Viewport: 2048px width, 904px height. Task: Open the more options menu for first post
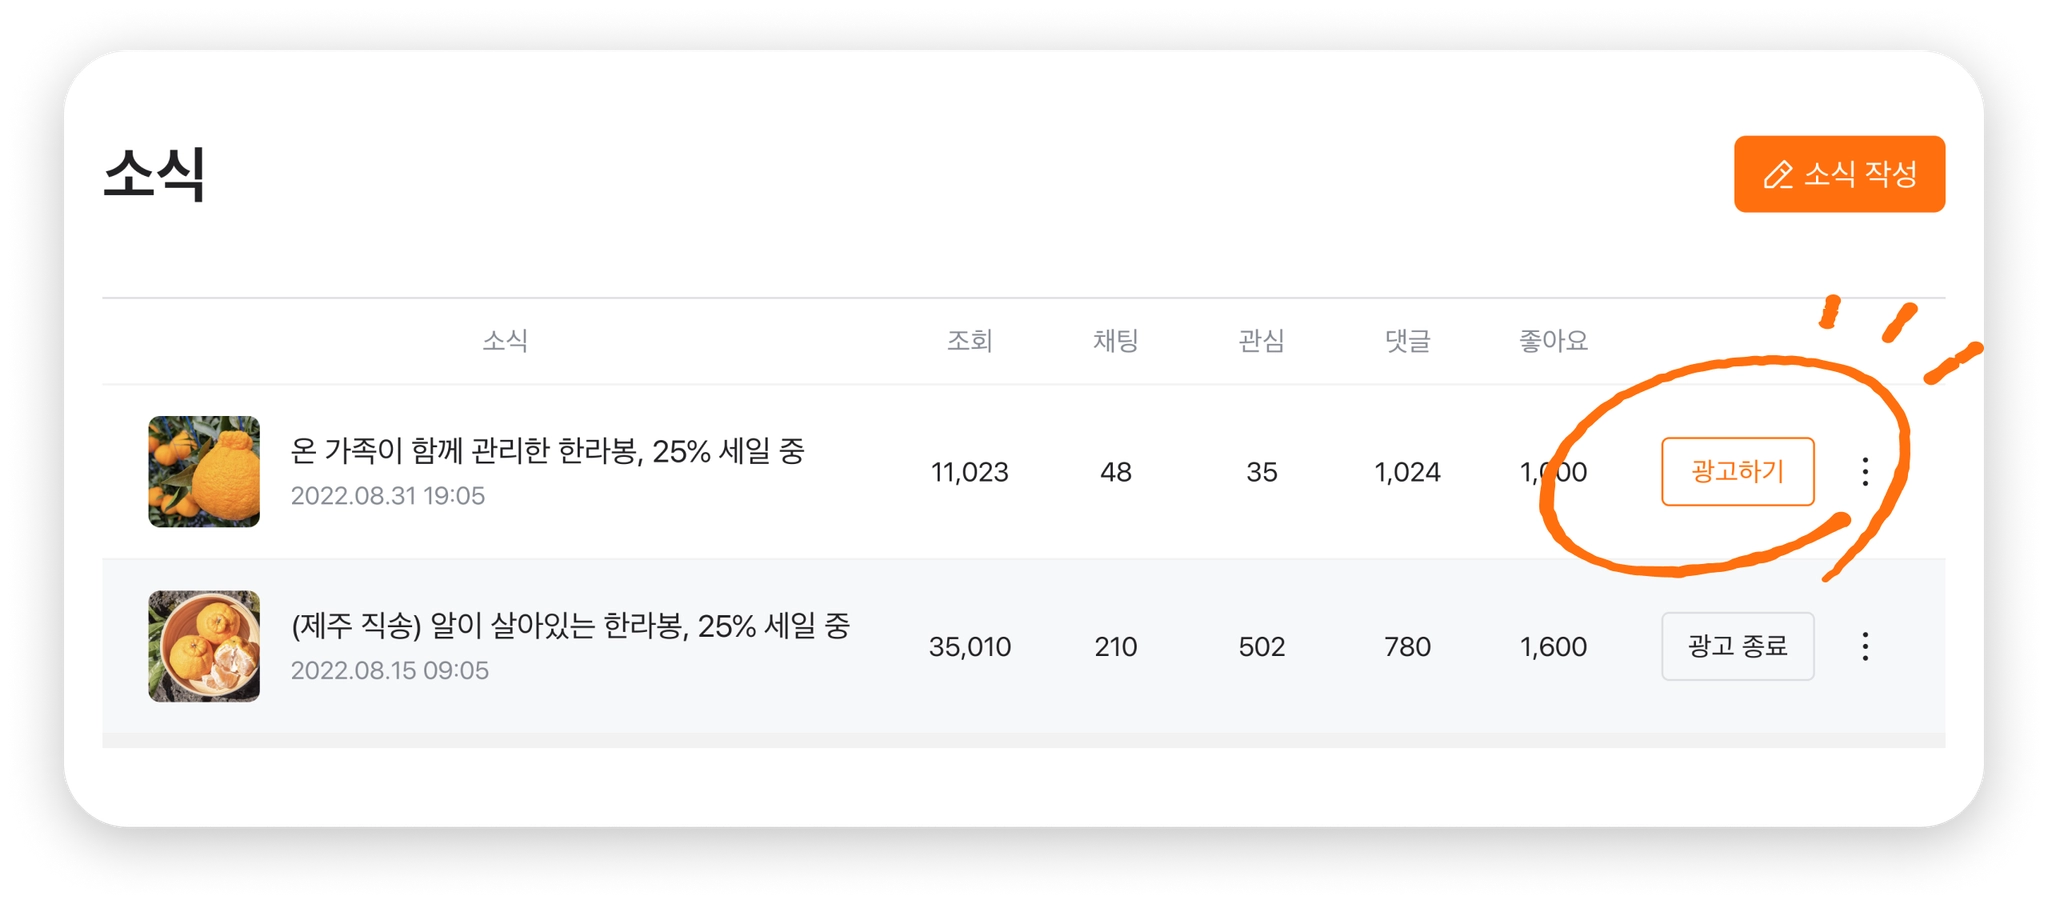pos(1865,471)
